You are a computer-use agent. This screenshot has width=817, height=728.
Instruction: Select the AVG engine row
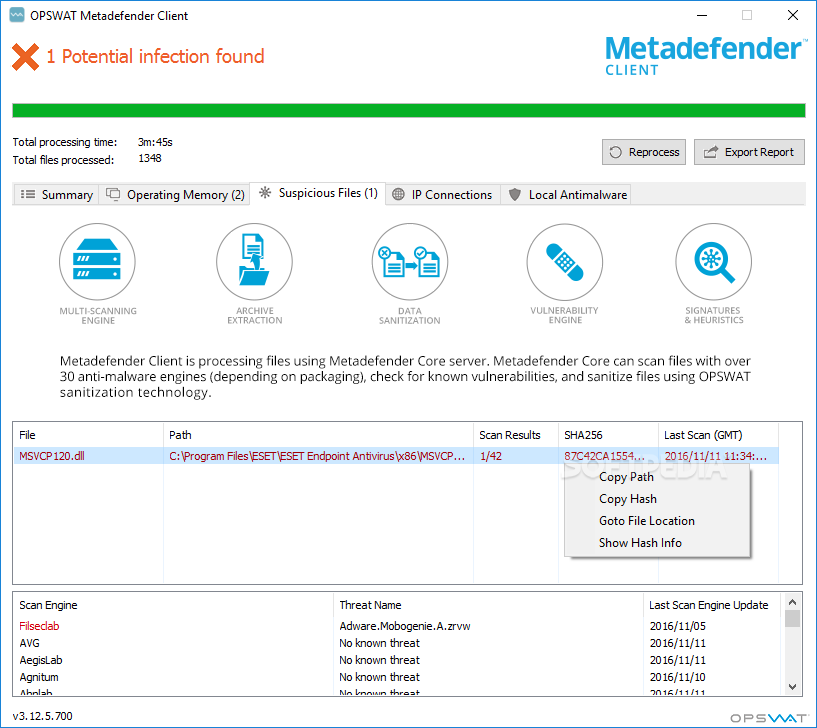(399, 643)
